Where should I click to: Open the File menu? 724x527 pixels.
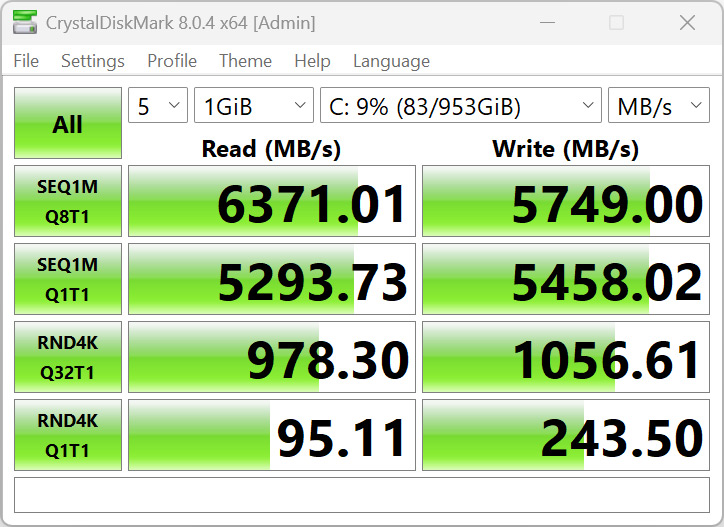(26, 61)
